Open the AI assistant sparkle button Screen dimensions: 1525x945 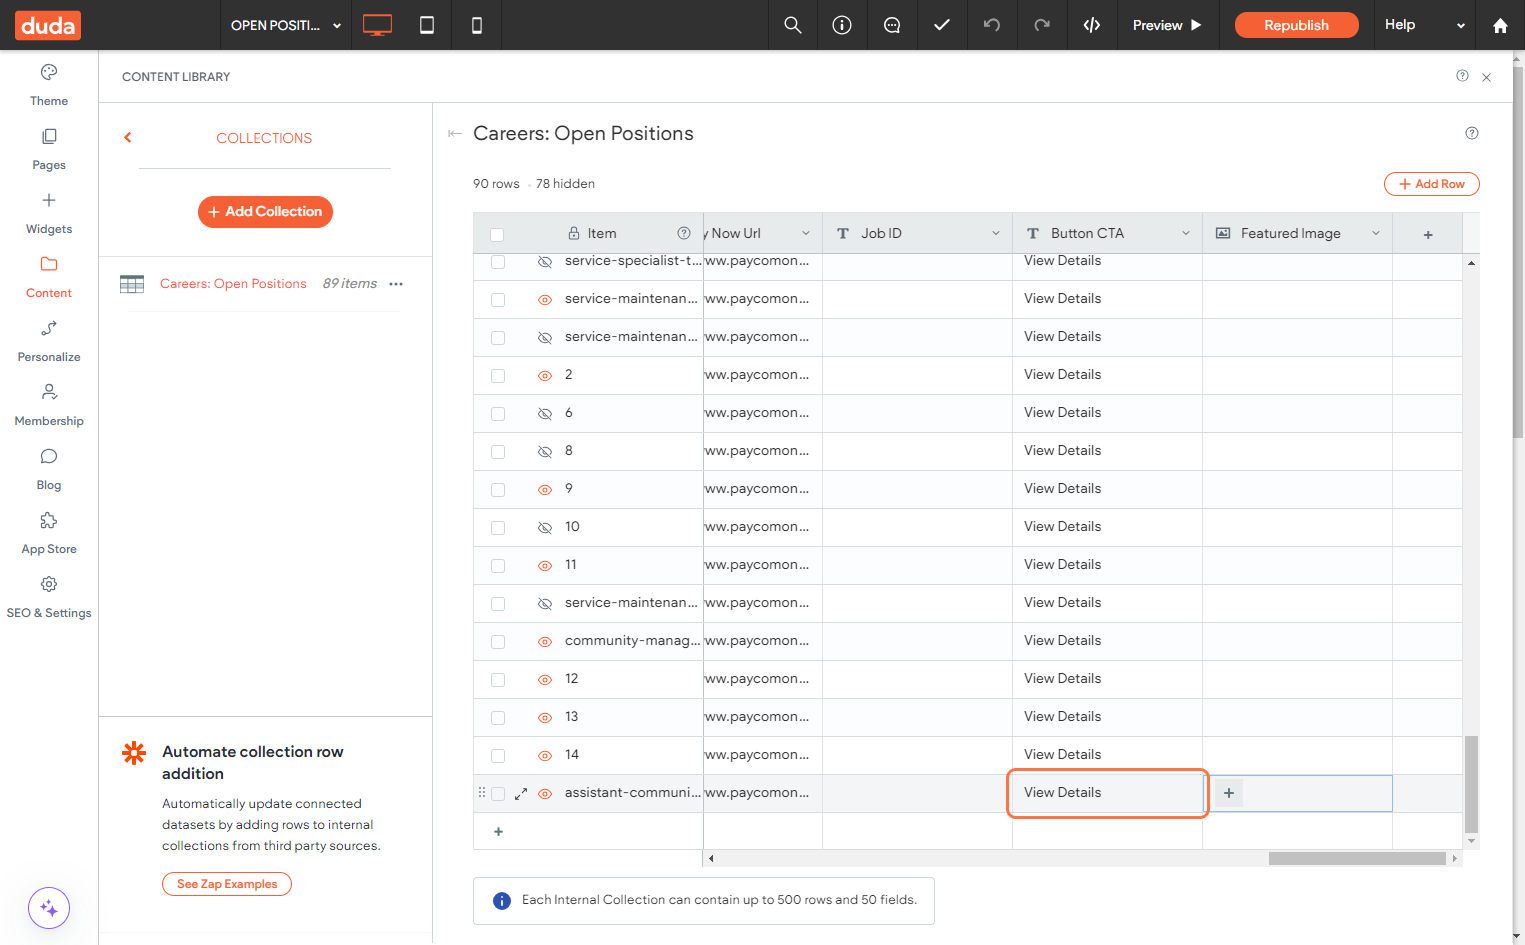coord(49,908)
